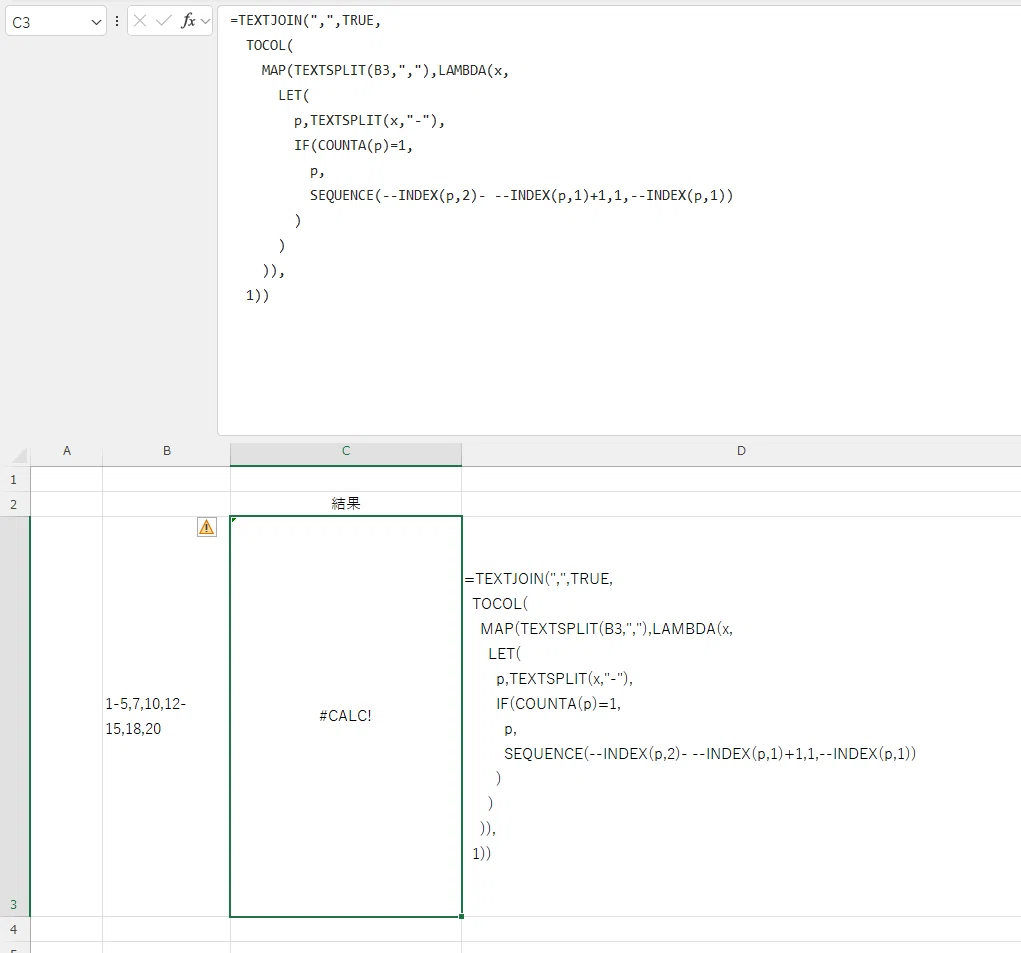The width and height of the screenshot is (1021, 953).
Task: Click the fill handle of cell C3
Action: [462, 917]
